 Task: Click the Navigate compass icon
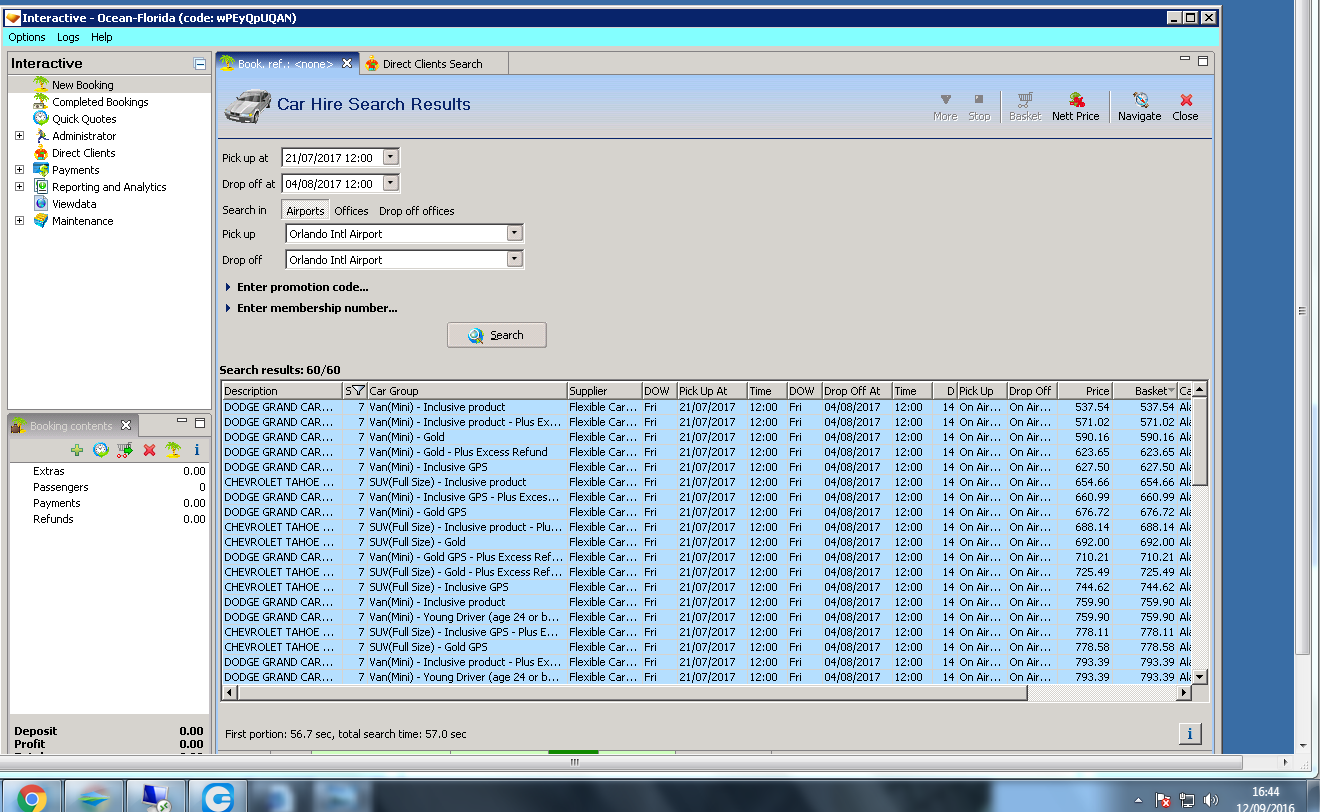pyautogui.click(x=1140, y=107)
